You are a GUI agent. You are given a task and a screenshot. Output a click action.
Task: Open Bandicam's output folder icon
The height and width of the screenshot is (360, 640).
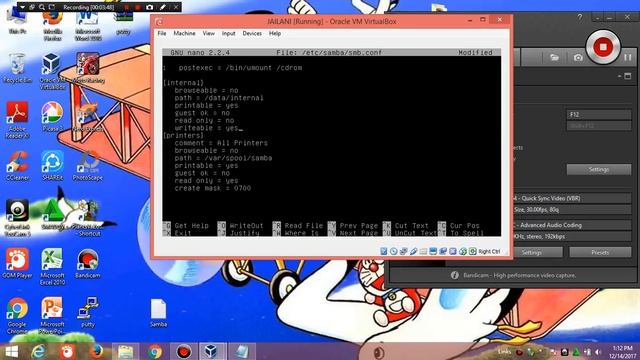pyautogui.click(x=554, y=58)
